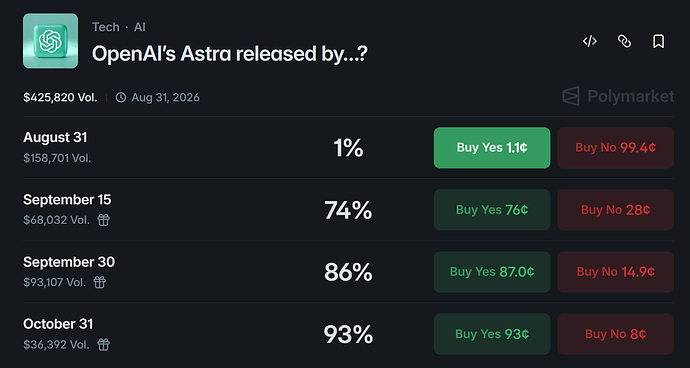
Task: Click the gift icon beside October 31 volume
Action: [x=103, y=344]
